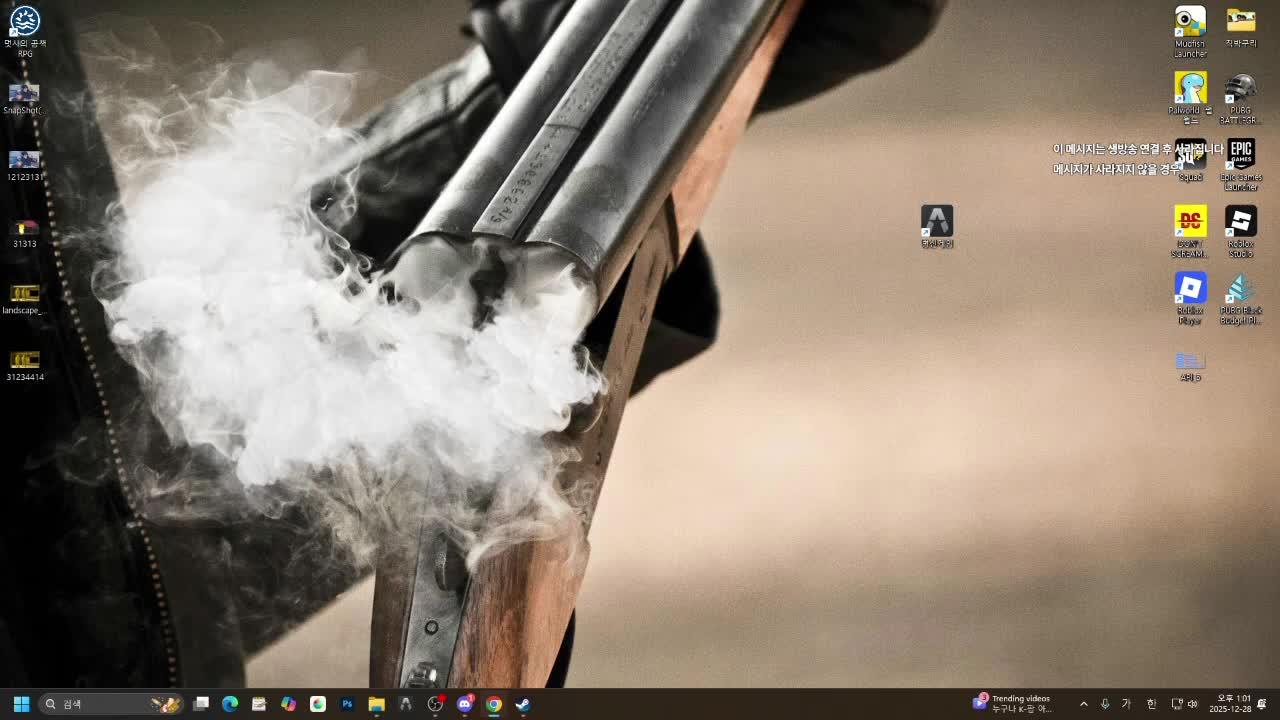Select the landscape_ desktop file
Viewport: 1280px width, 720px height.
pyautogui.click(x=25, y=299)
